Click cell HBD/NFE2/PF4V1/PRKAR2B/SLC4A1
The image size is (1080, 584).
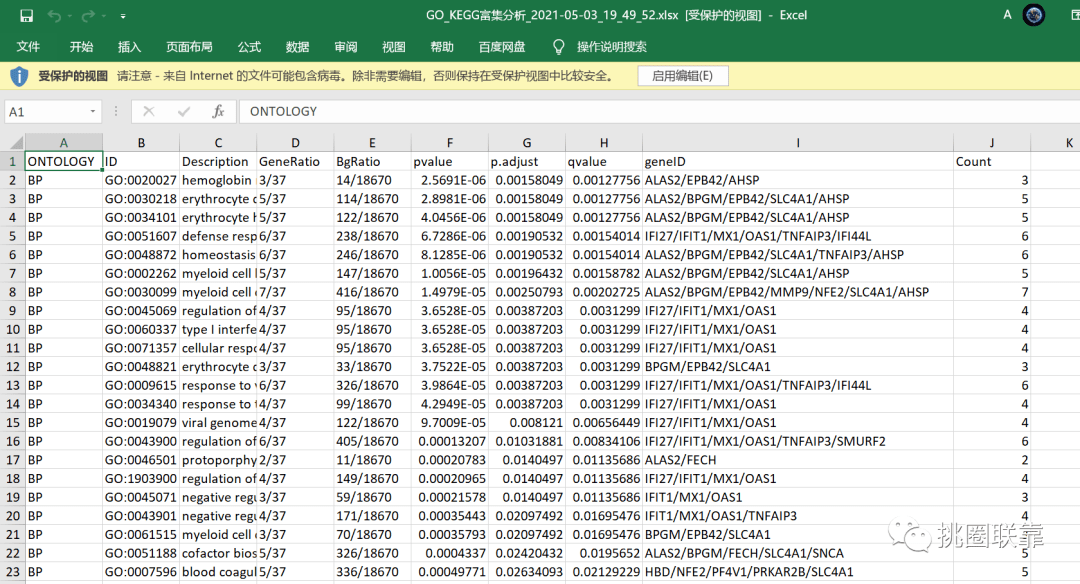click(x=798, y=572)
